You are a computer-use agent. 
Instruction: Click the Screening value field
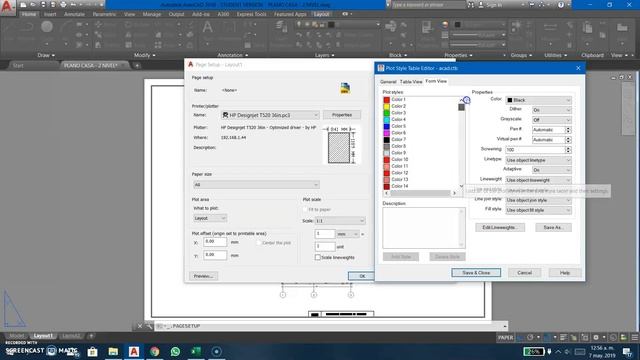[535, 150]
